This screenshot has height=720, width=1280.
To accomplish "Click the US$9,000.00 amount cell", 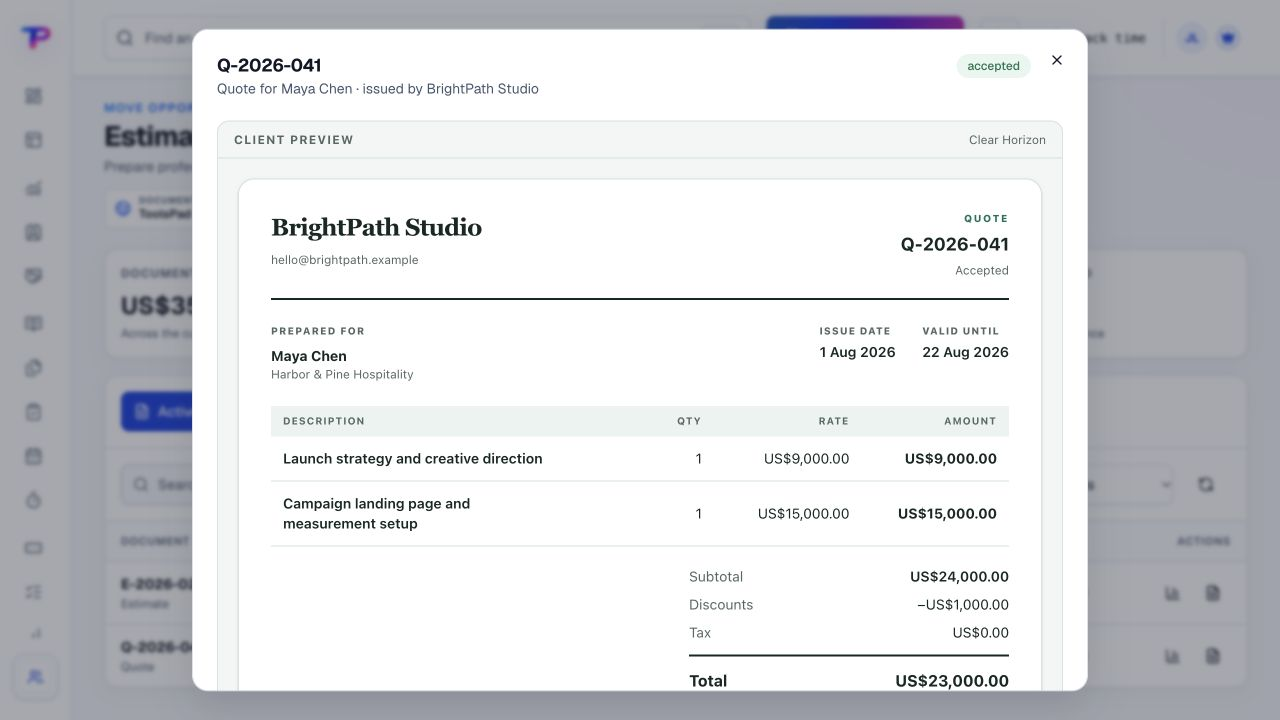I will tap(950, 459).
